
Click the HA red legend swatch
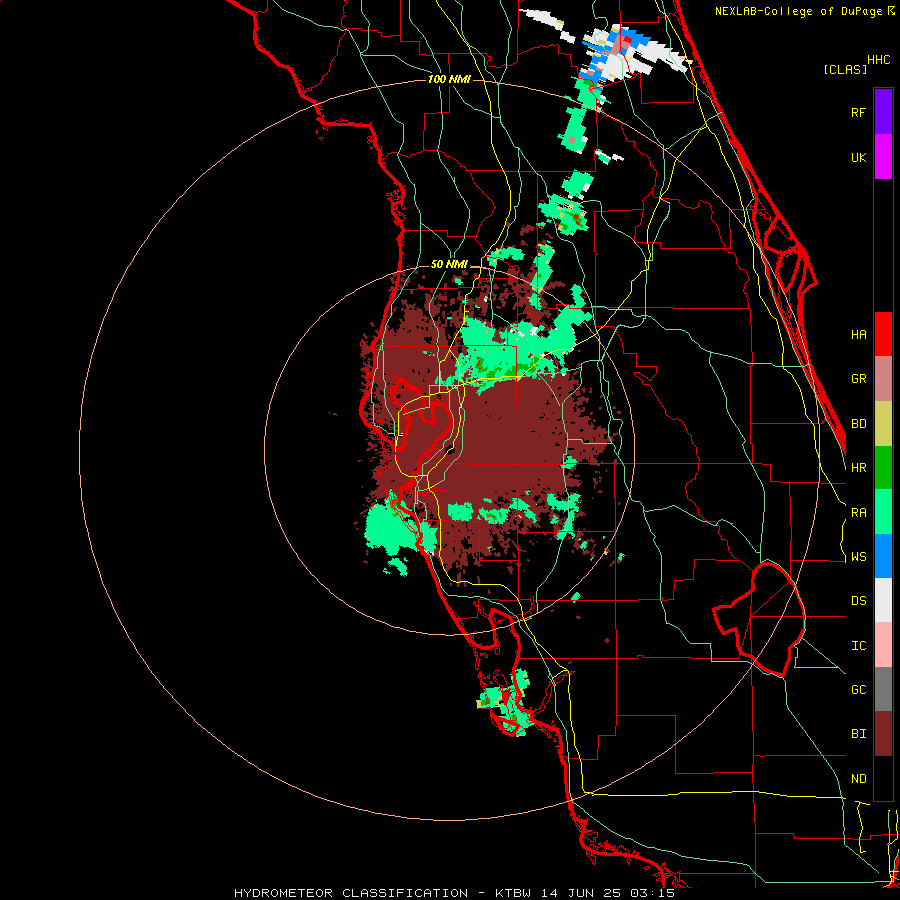click(x=883, y=334)
